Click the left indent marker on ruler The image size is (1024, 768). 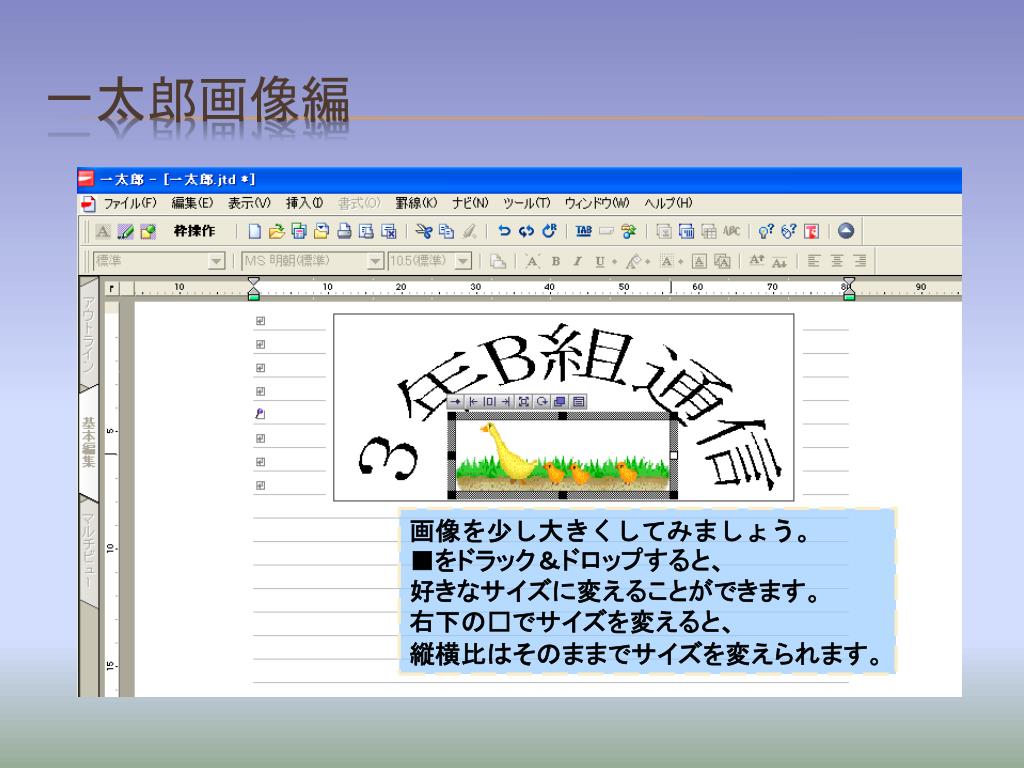253,288
